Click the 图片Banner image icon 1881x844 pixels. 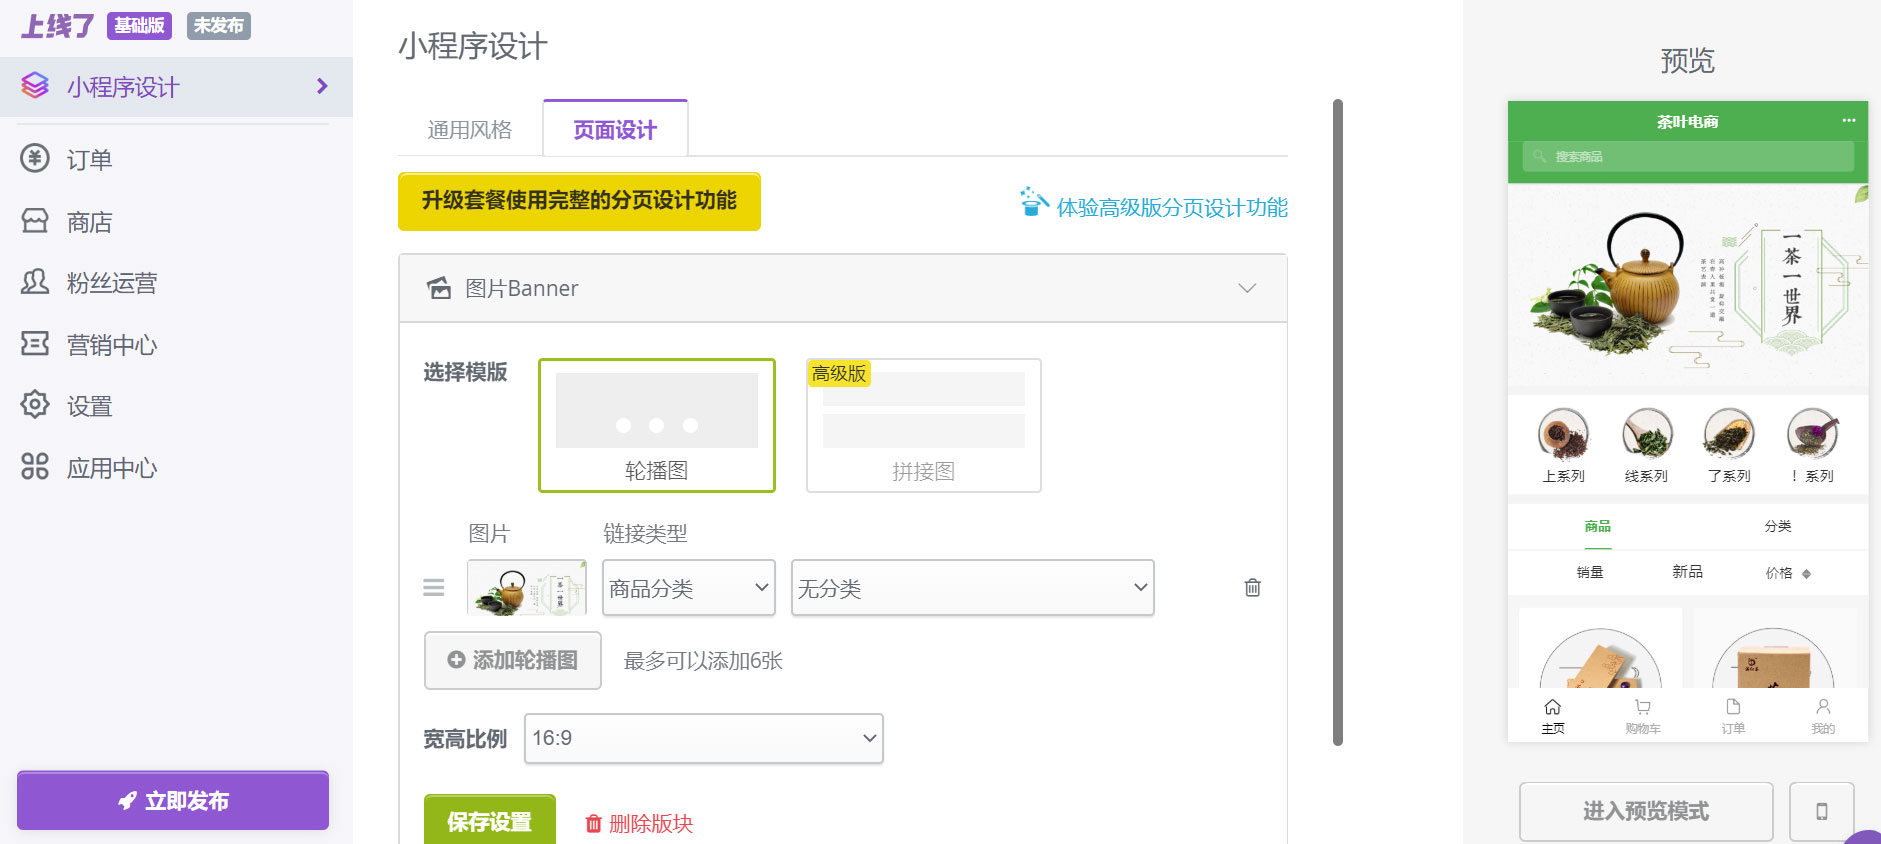tap(439, 288)
